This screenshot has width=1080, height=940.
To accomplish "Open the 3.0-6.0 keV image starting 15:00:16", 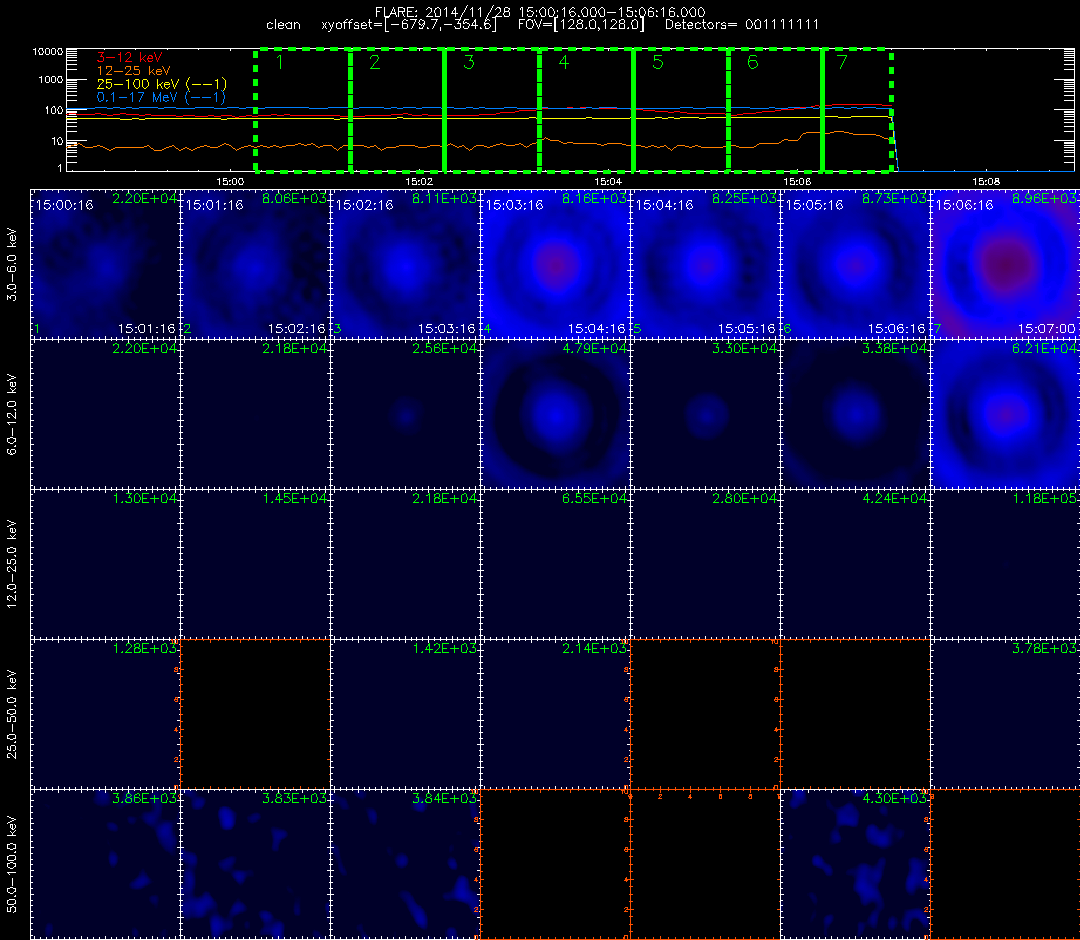I will [x=105, y=264].
